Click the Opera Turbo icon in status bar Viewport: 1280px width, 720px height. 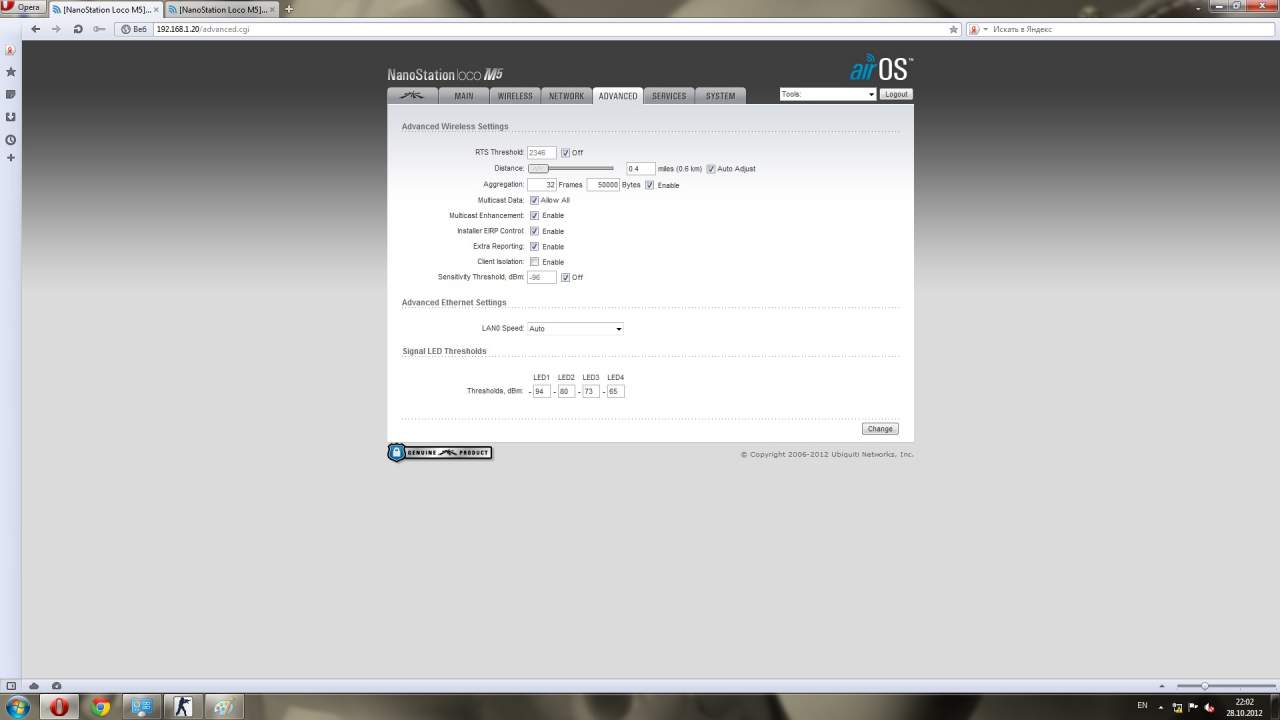click(56, 686)
